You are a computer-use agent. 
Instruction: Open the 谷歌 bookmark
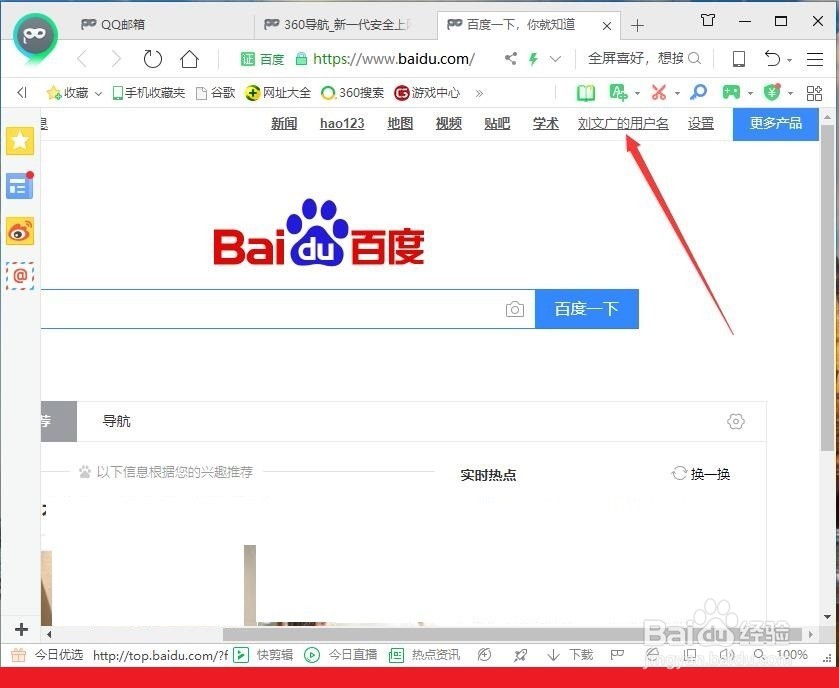[216, 93]
